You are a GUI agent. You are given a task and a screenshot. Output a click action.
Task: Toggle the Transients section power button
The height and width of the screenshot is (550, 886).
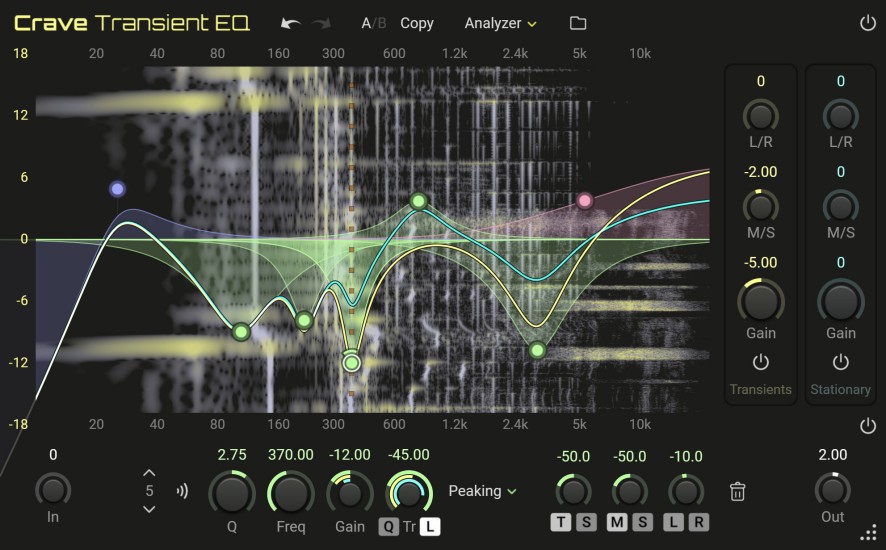tap(761, 362)
